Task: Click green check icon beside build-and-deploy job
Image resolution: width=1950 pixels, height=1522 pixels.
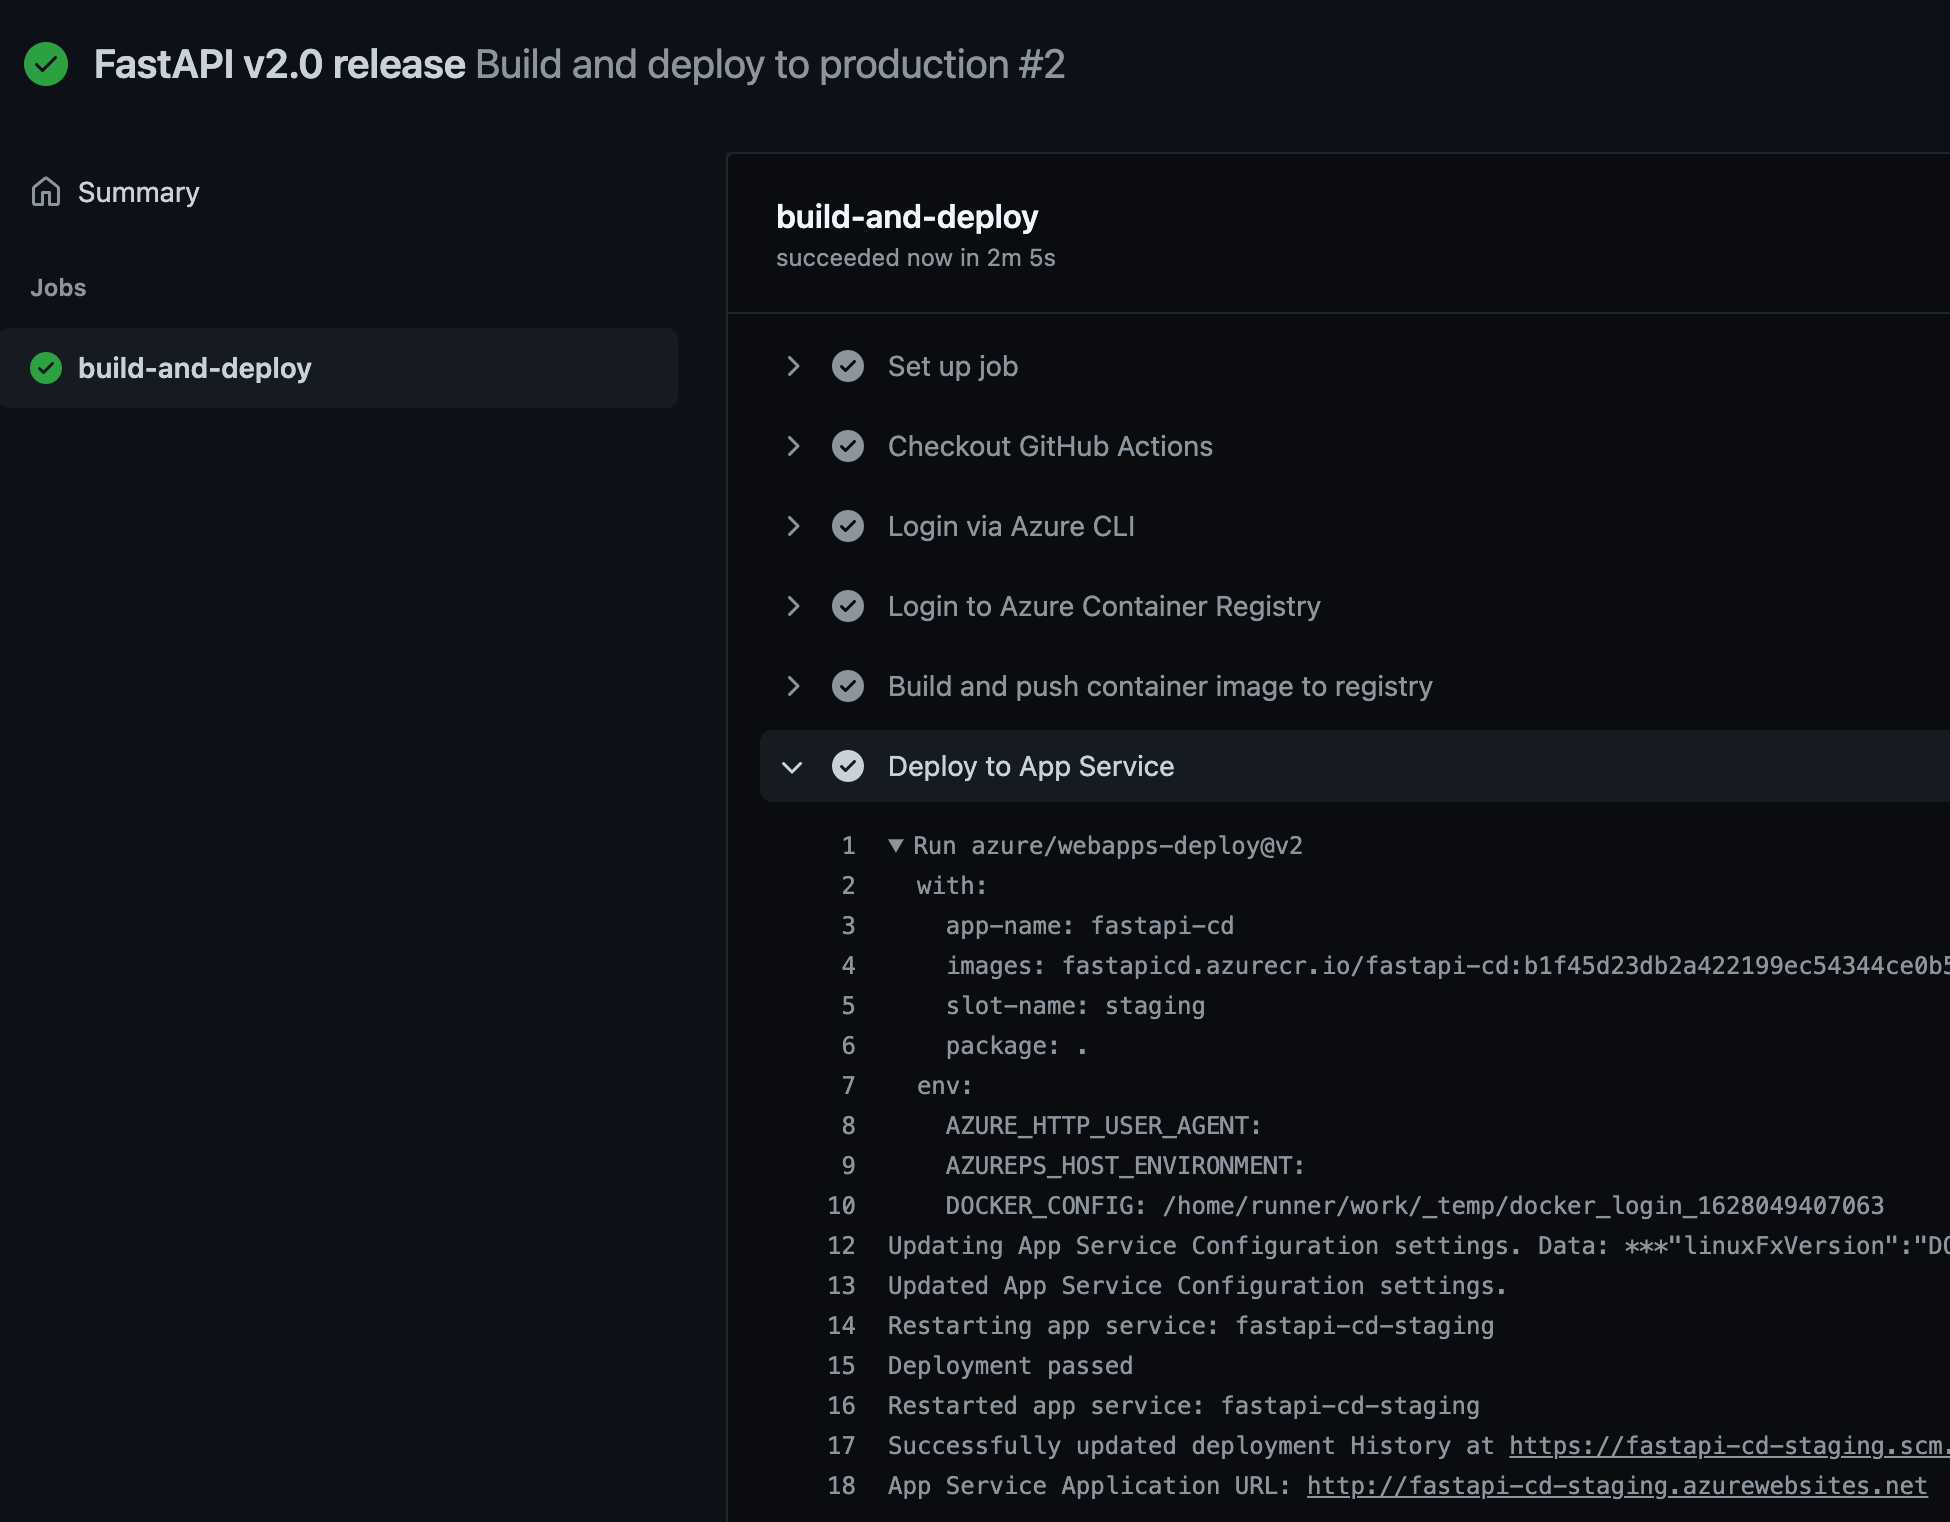Action: (46, 368)
